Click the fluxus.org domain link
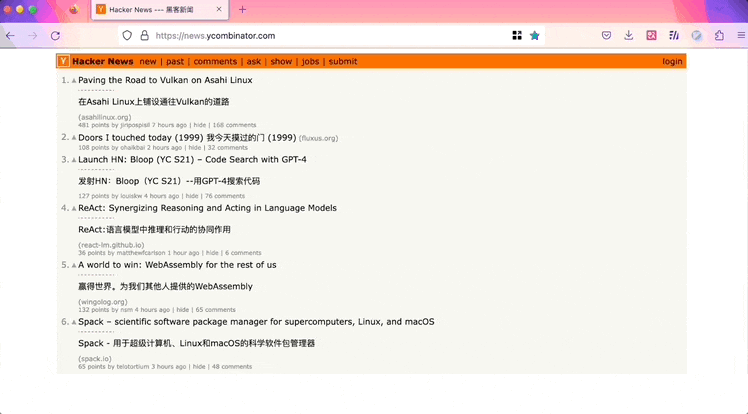Image resolution: width=748 pixels, height=414 pixels. point(318,138)
